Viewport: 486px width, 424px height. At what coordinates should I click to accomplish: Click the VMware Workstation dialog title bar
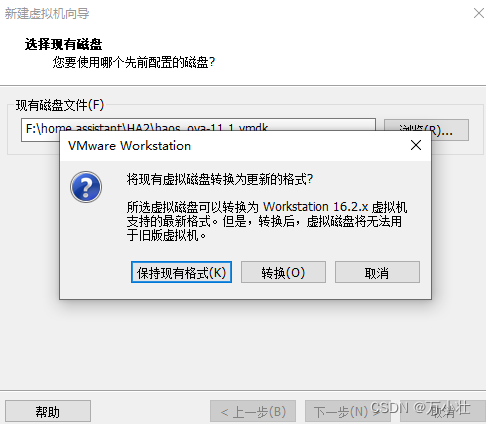click(x=233, y=146)
